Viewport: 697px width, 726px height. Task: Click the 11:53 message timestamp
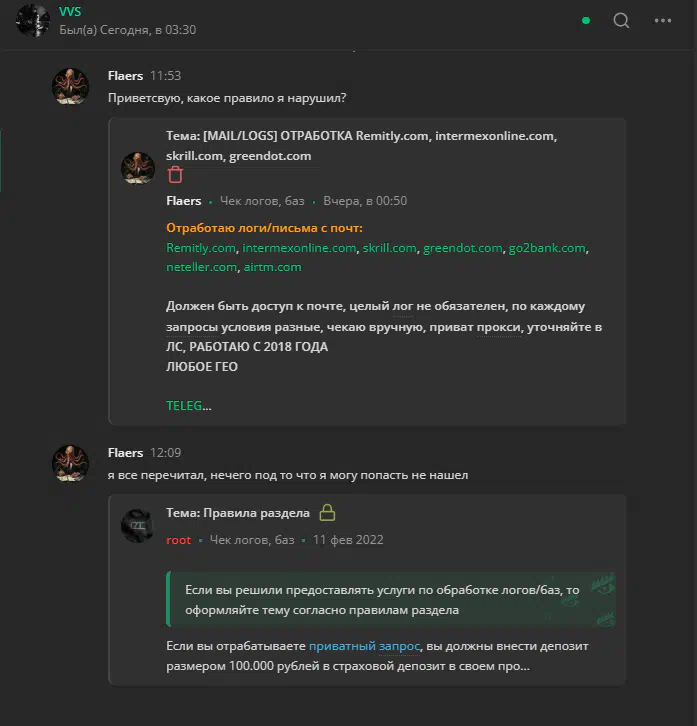(165, 75)
